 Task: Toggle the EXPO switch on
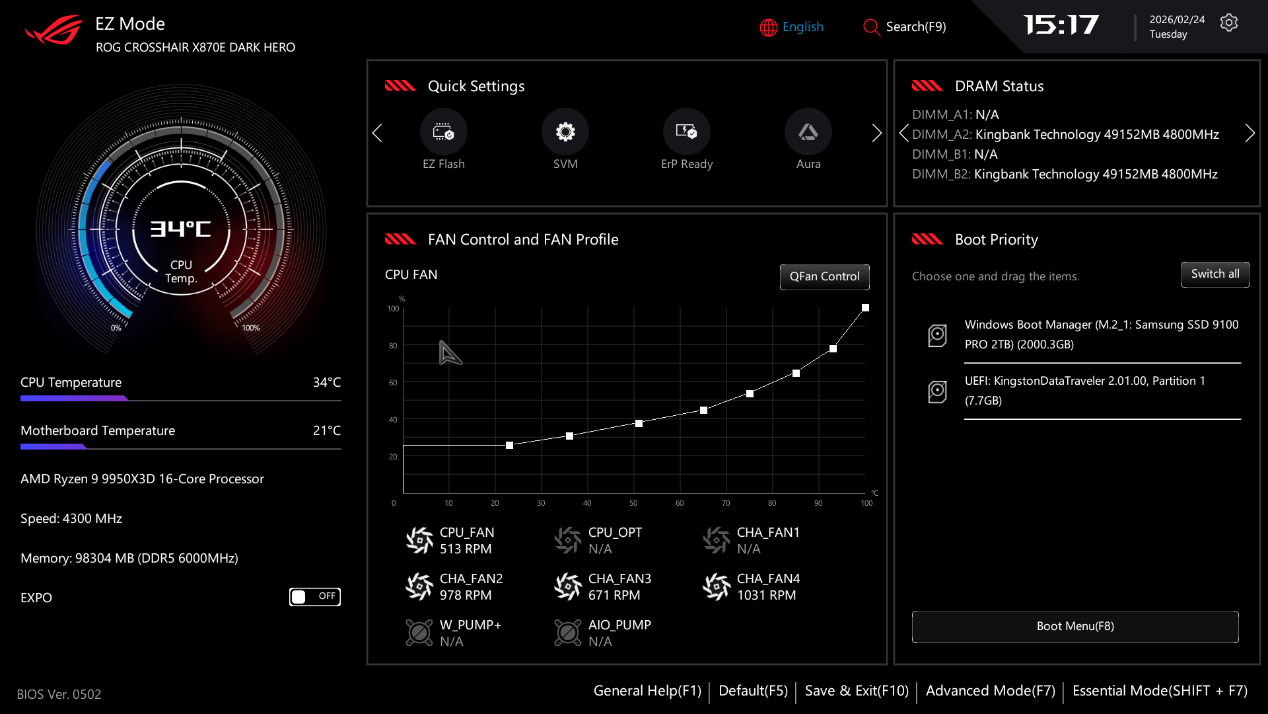pyautogui.click(x=315, y=597)
